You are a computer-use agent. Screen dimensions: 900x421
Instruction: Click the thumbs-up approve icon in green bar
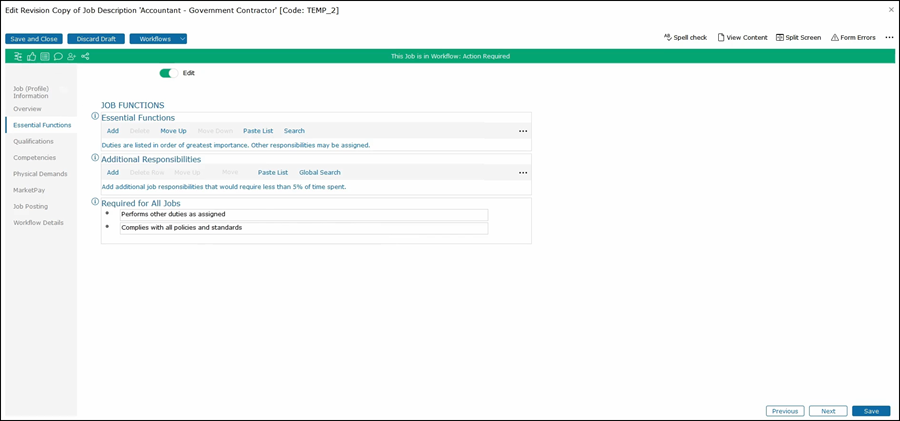pyautogui.click(x=32, y=56)
